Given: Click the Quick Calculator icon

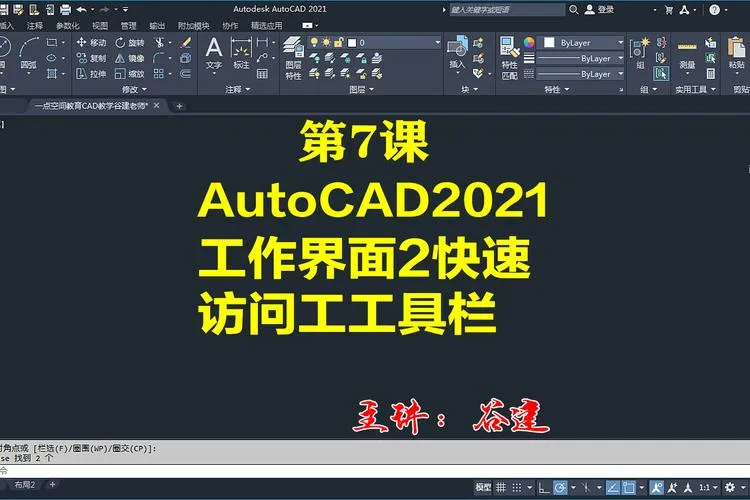Looking at the screenshot, I should (x=711, y=74).
